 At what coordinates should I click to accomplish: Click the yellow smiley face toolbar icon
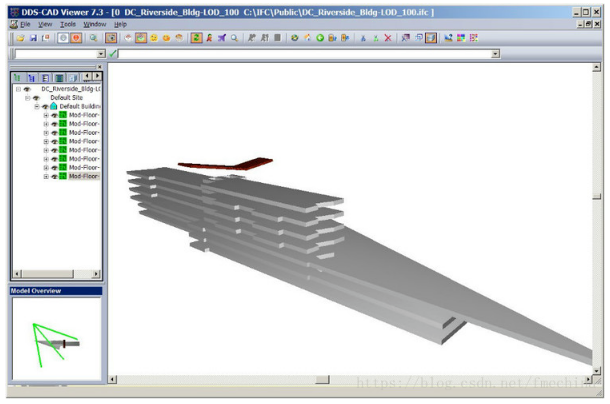pos(154,38)
